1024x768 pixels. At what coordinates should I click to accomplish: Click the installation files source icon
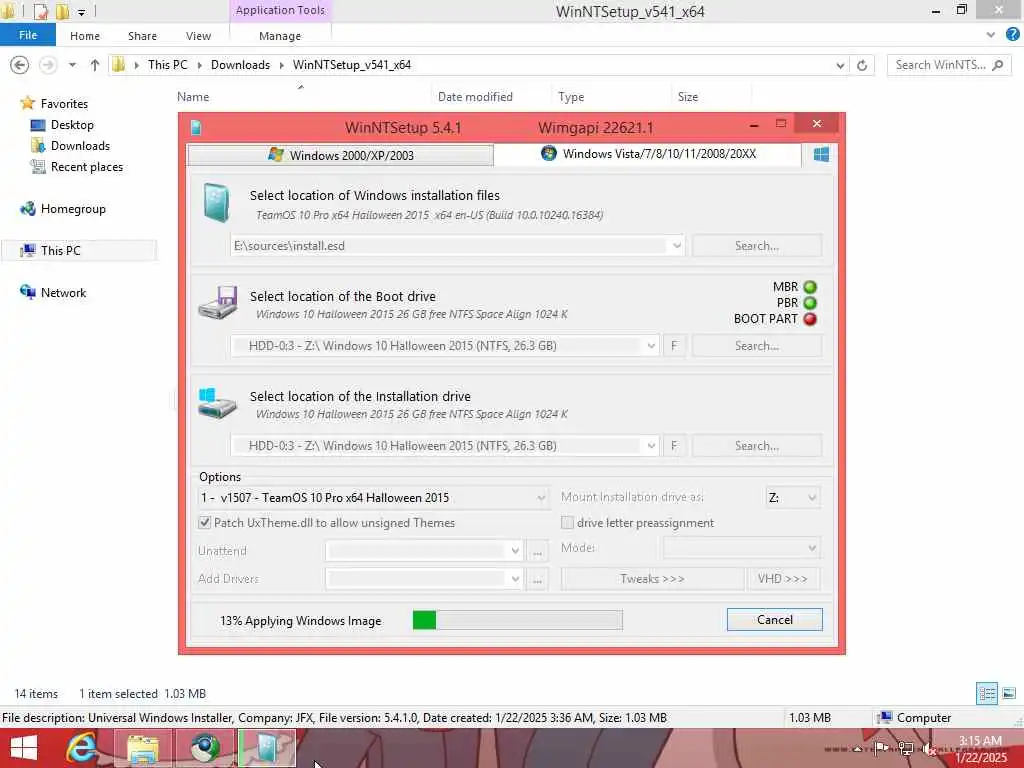[x=216, y=202]
